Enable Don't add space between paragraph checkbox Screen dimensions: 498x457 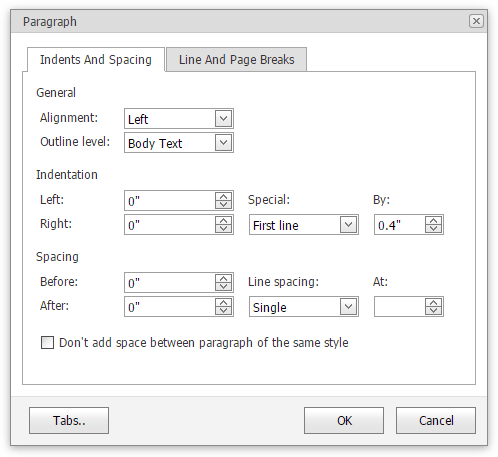click(47, 342)
